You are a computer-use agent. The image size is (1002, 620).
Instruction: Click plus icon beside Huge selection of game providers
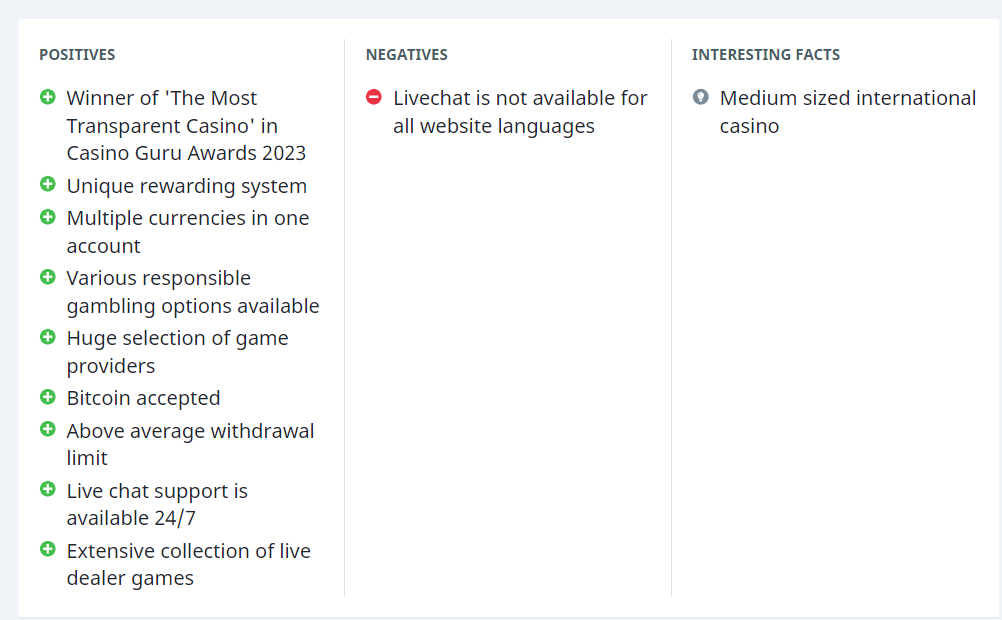click(47, 336)
